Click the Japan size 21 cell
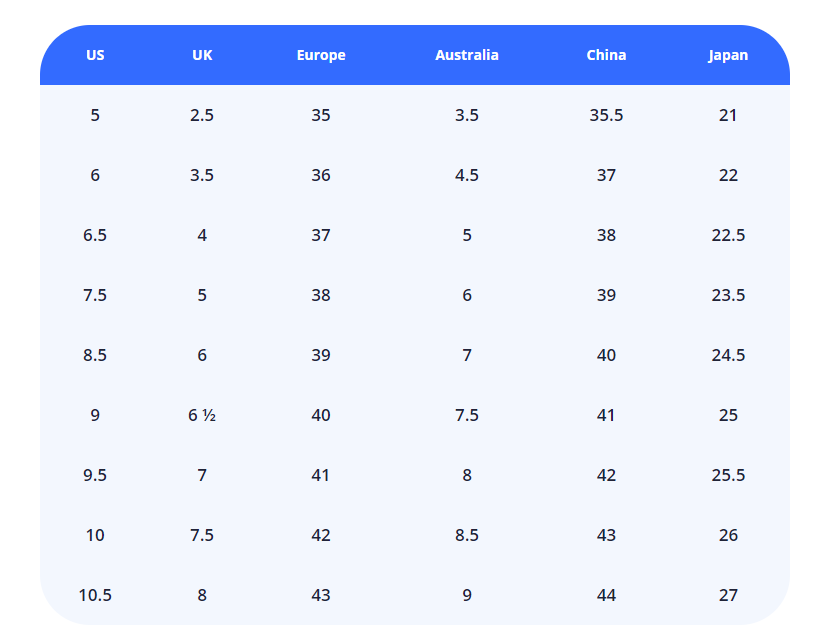The image size is (829, 626). coord(728,115)
